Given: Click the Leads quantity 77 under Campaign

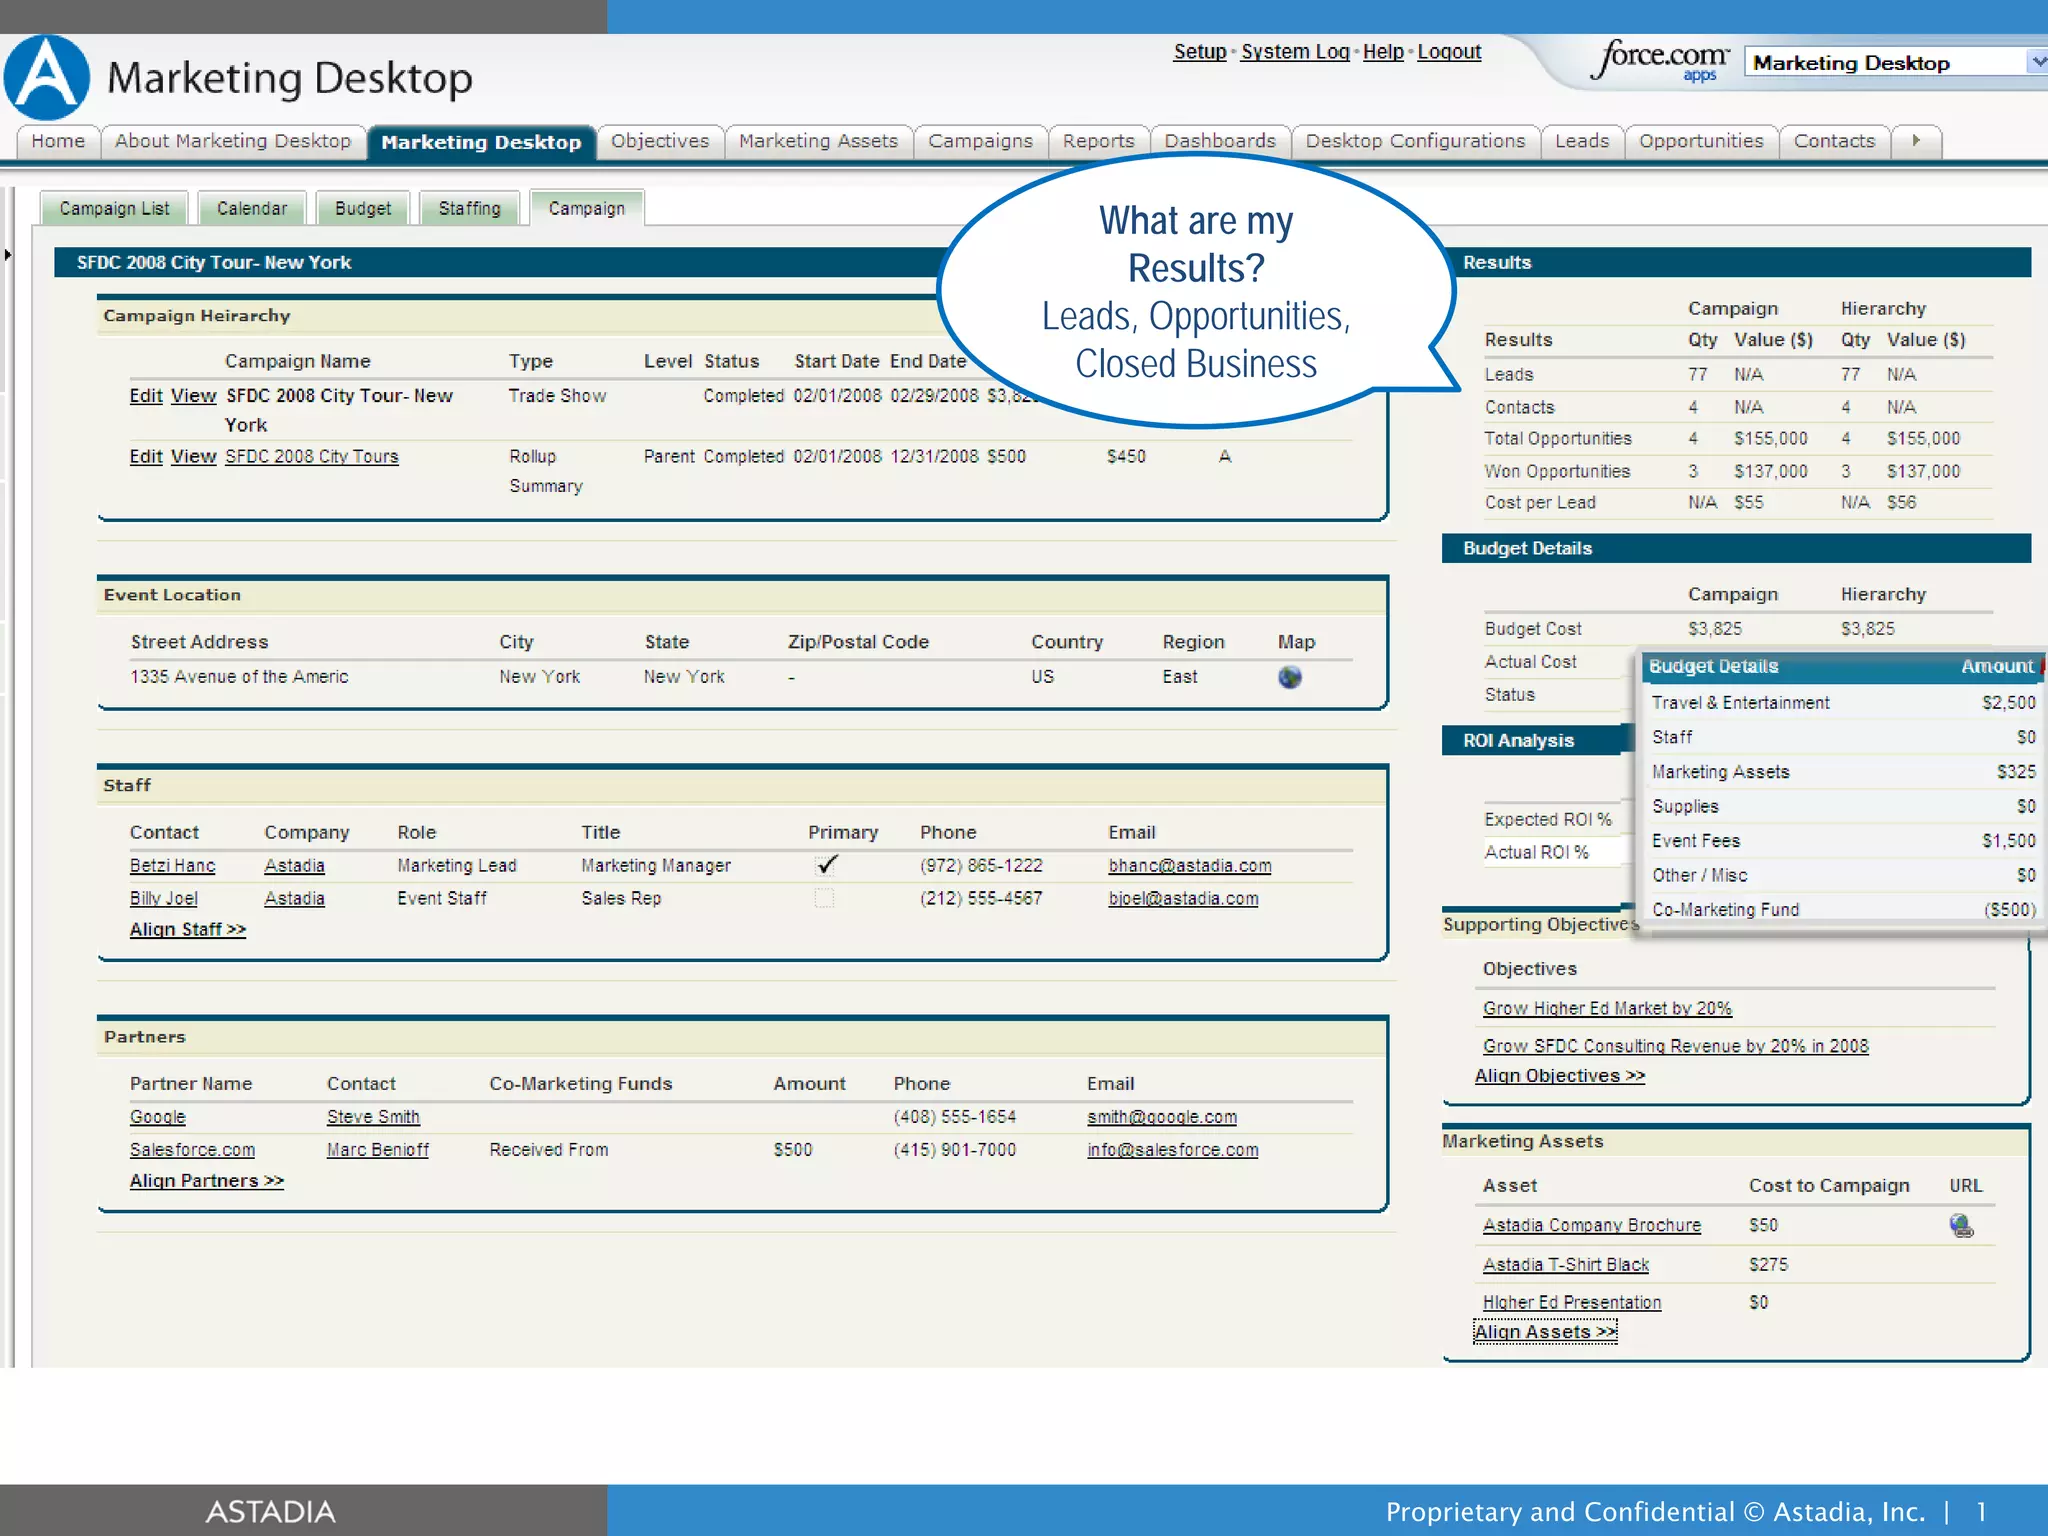Looking at the screenshot, I should click(x=1698, y=374).
